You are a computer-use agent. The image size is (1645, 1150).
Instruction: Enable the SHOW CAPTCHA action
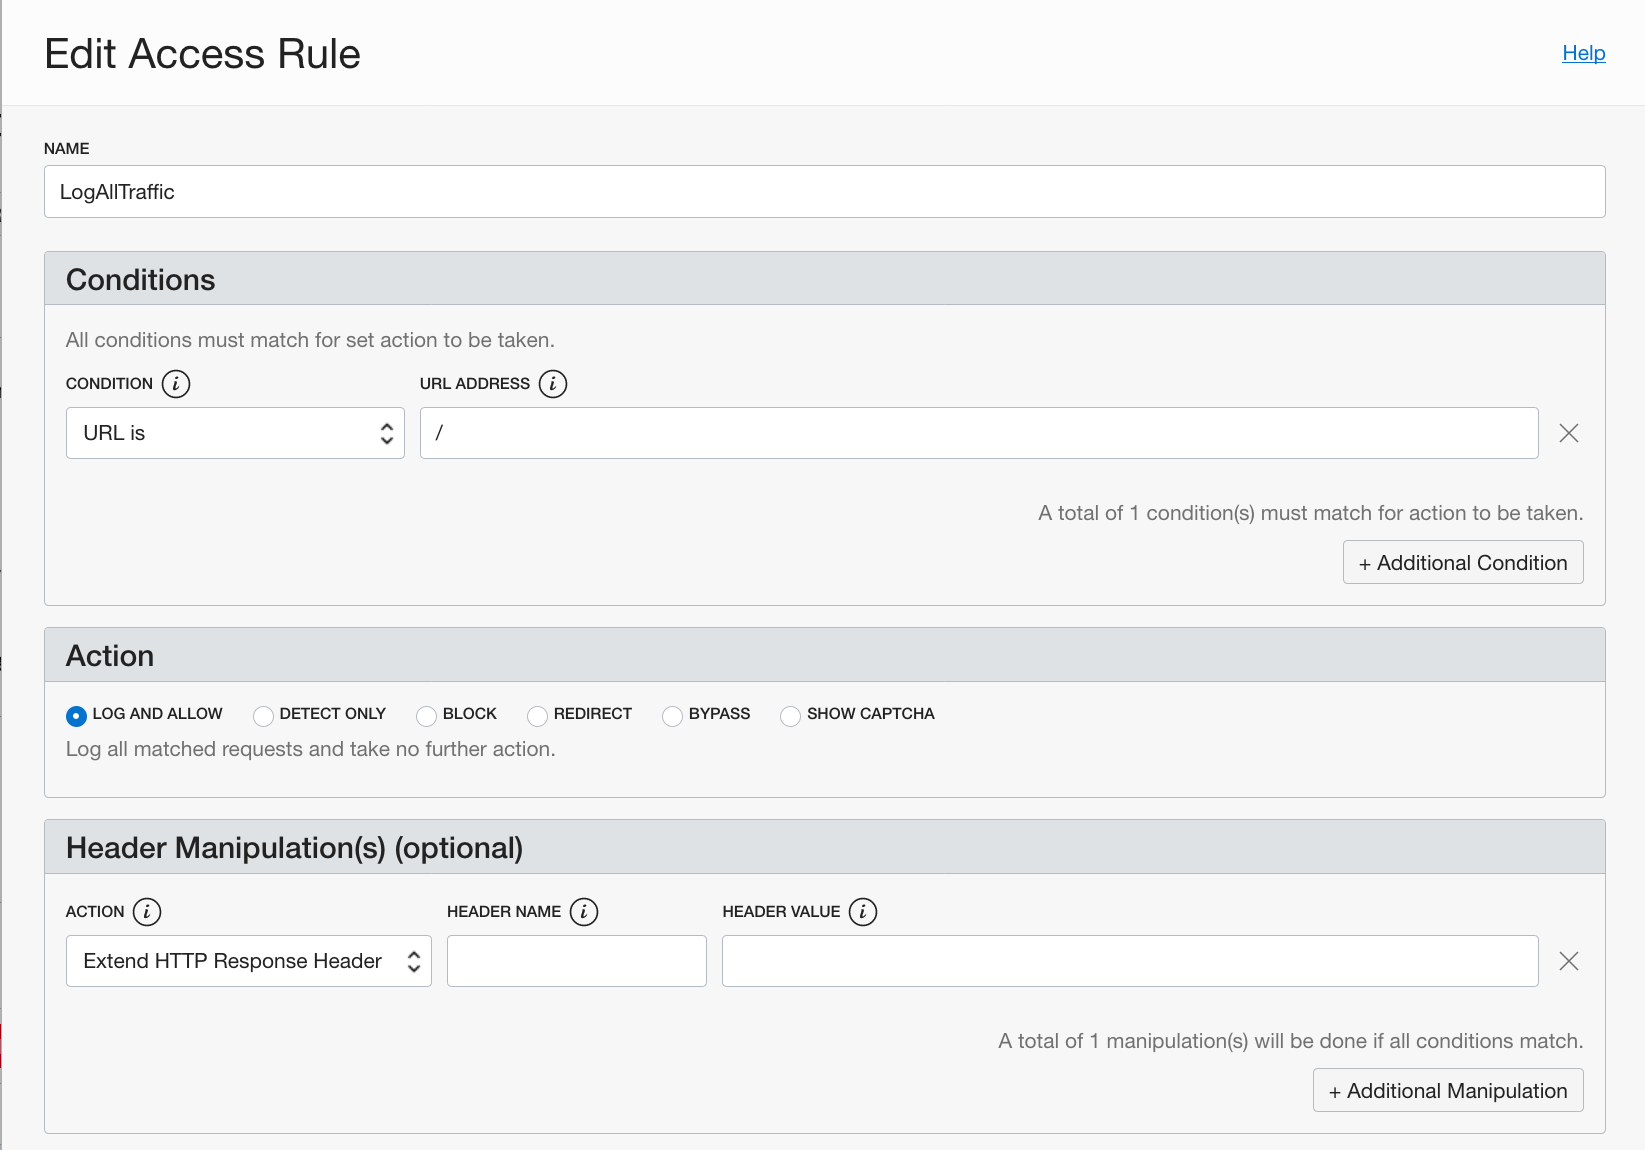[791, 715]
